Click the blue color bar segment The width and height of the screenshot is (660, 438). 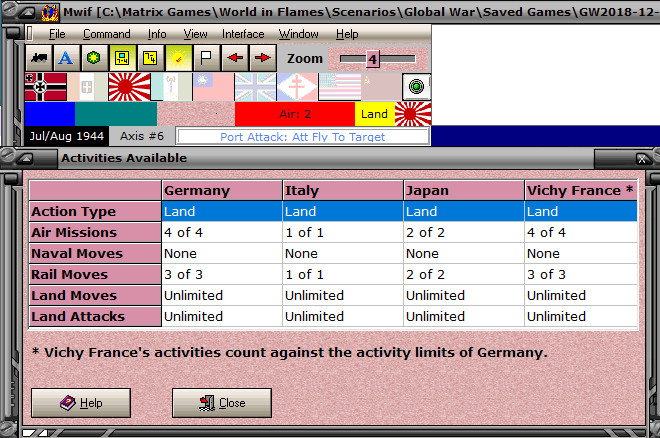50,114
